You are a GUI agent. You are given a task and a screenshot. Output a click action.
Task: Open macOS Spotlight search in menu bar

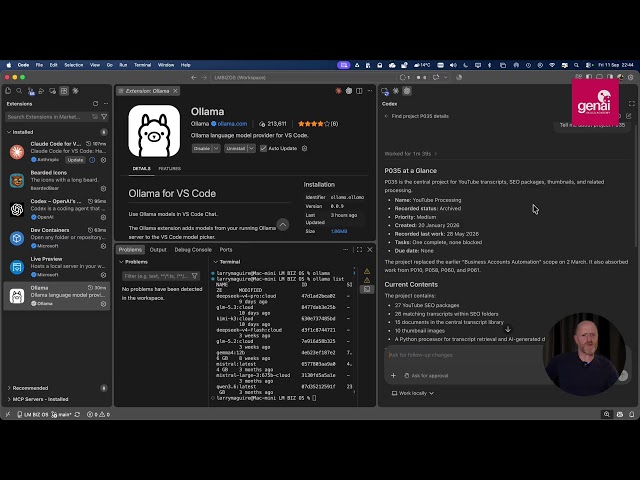(x=576, y=65)
